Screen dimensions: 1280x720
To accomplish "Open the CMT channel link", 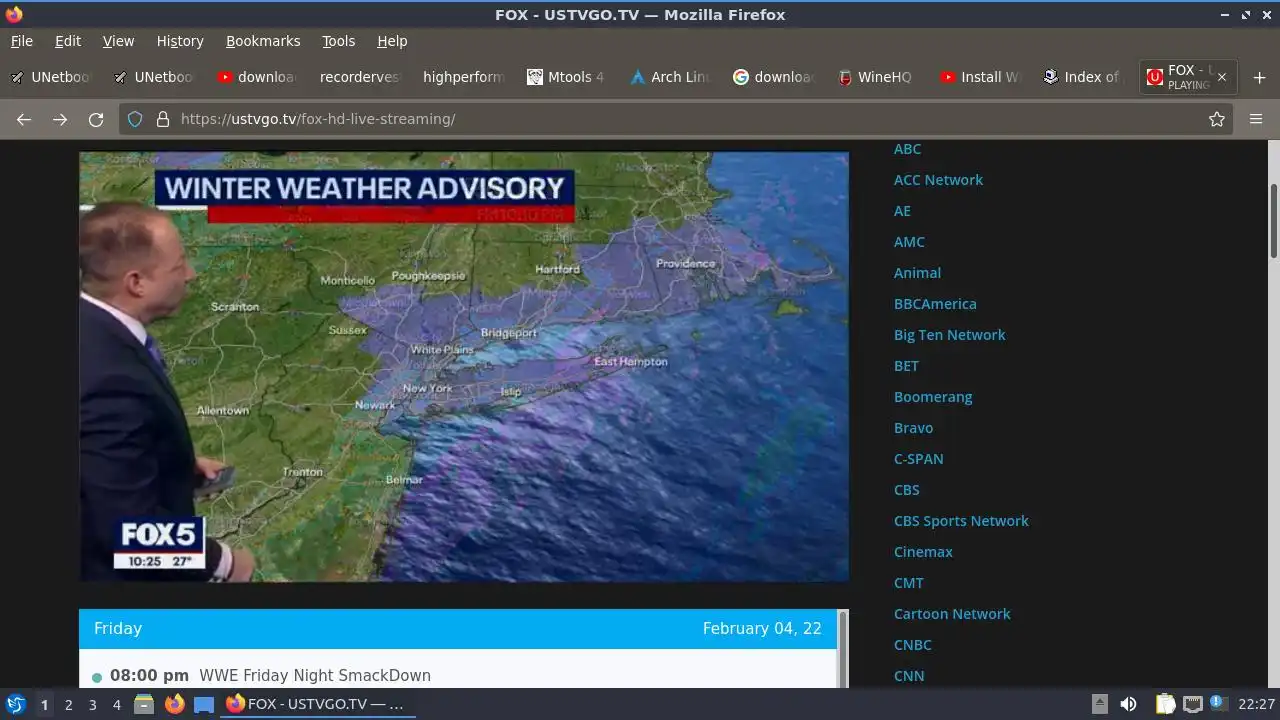I will pyautogui.click(x=908, y=583).
